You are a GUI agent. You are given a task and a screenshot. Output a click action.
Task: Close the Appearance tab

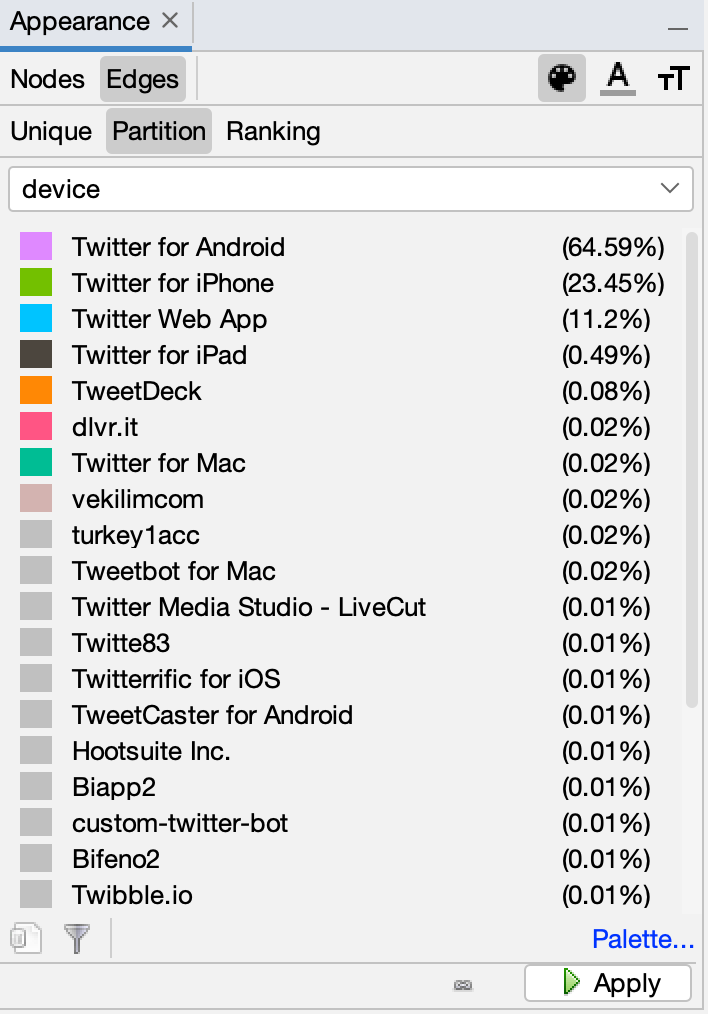click(170, 22)
